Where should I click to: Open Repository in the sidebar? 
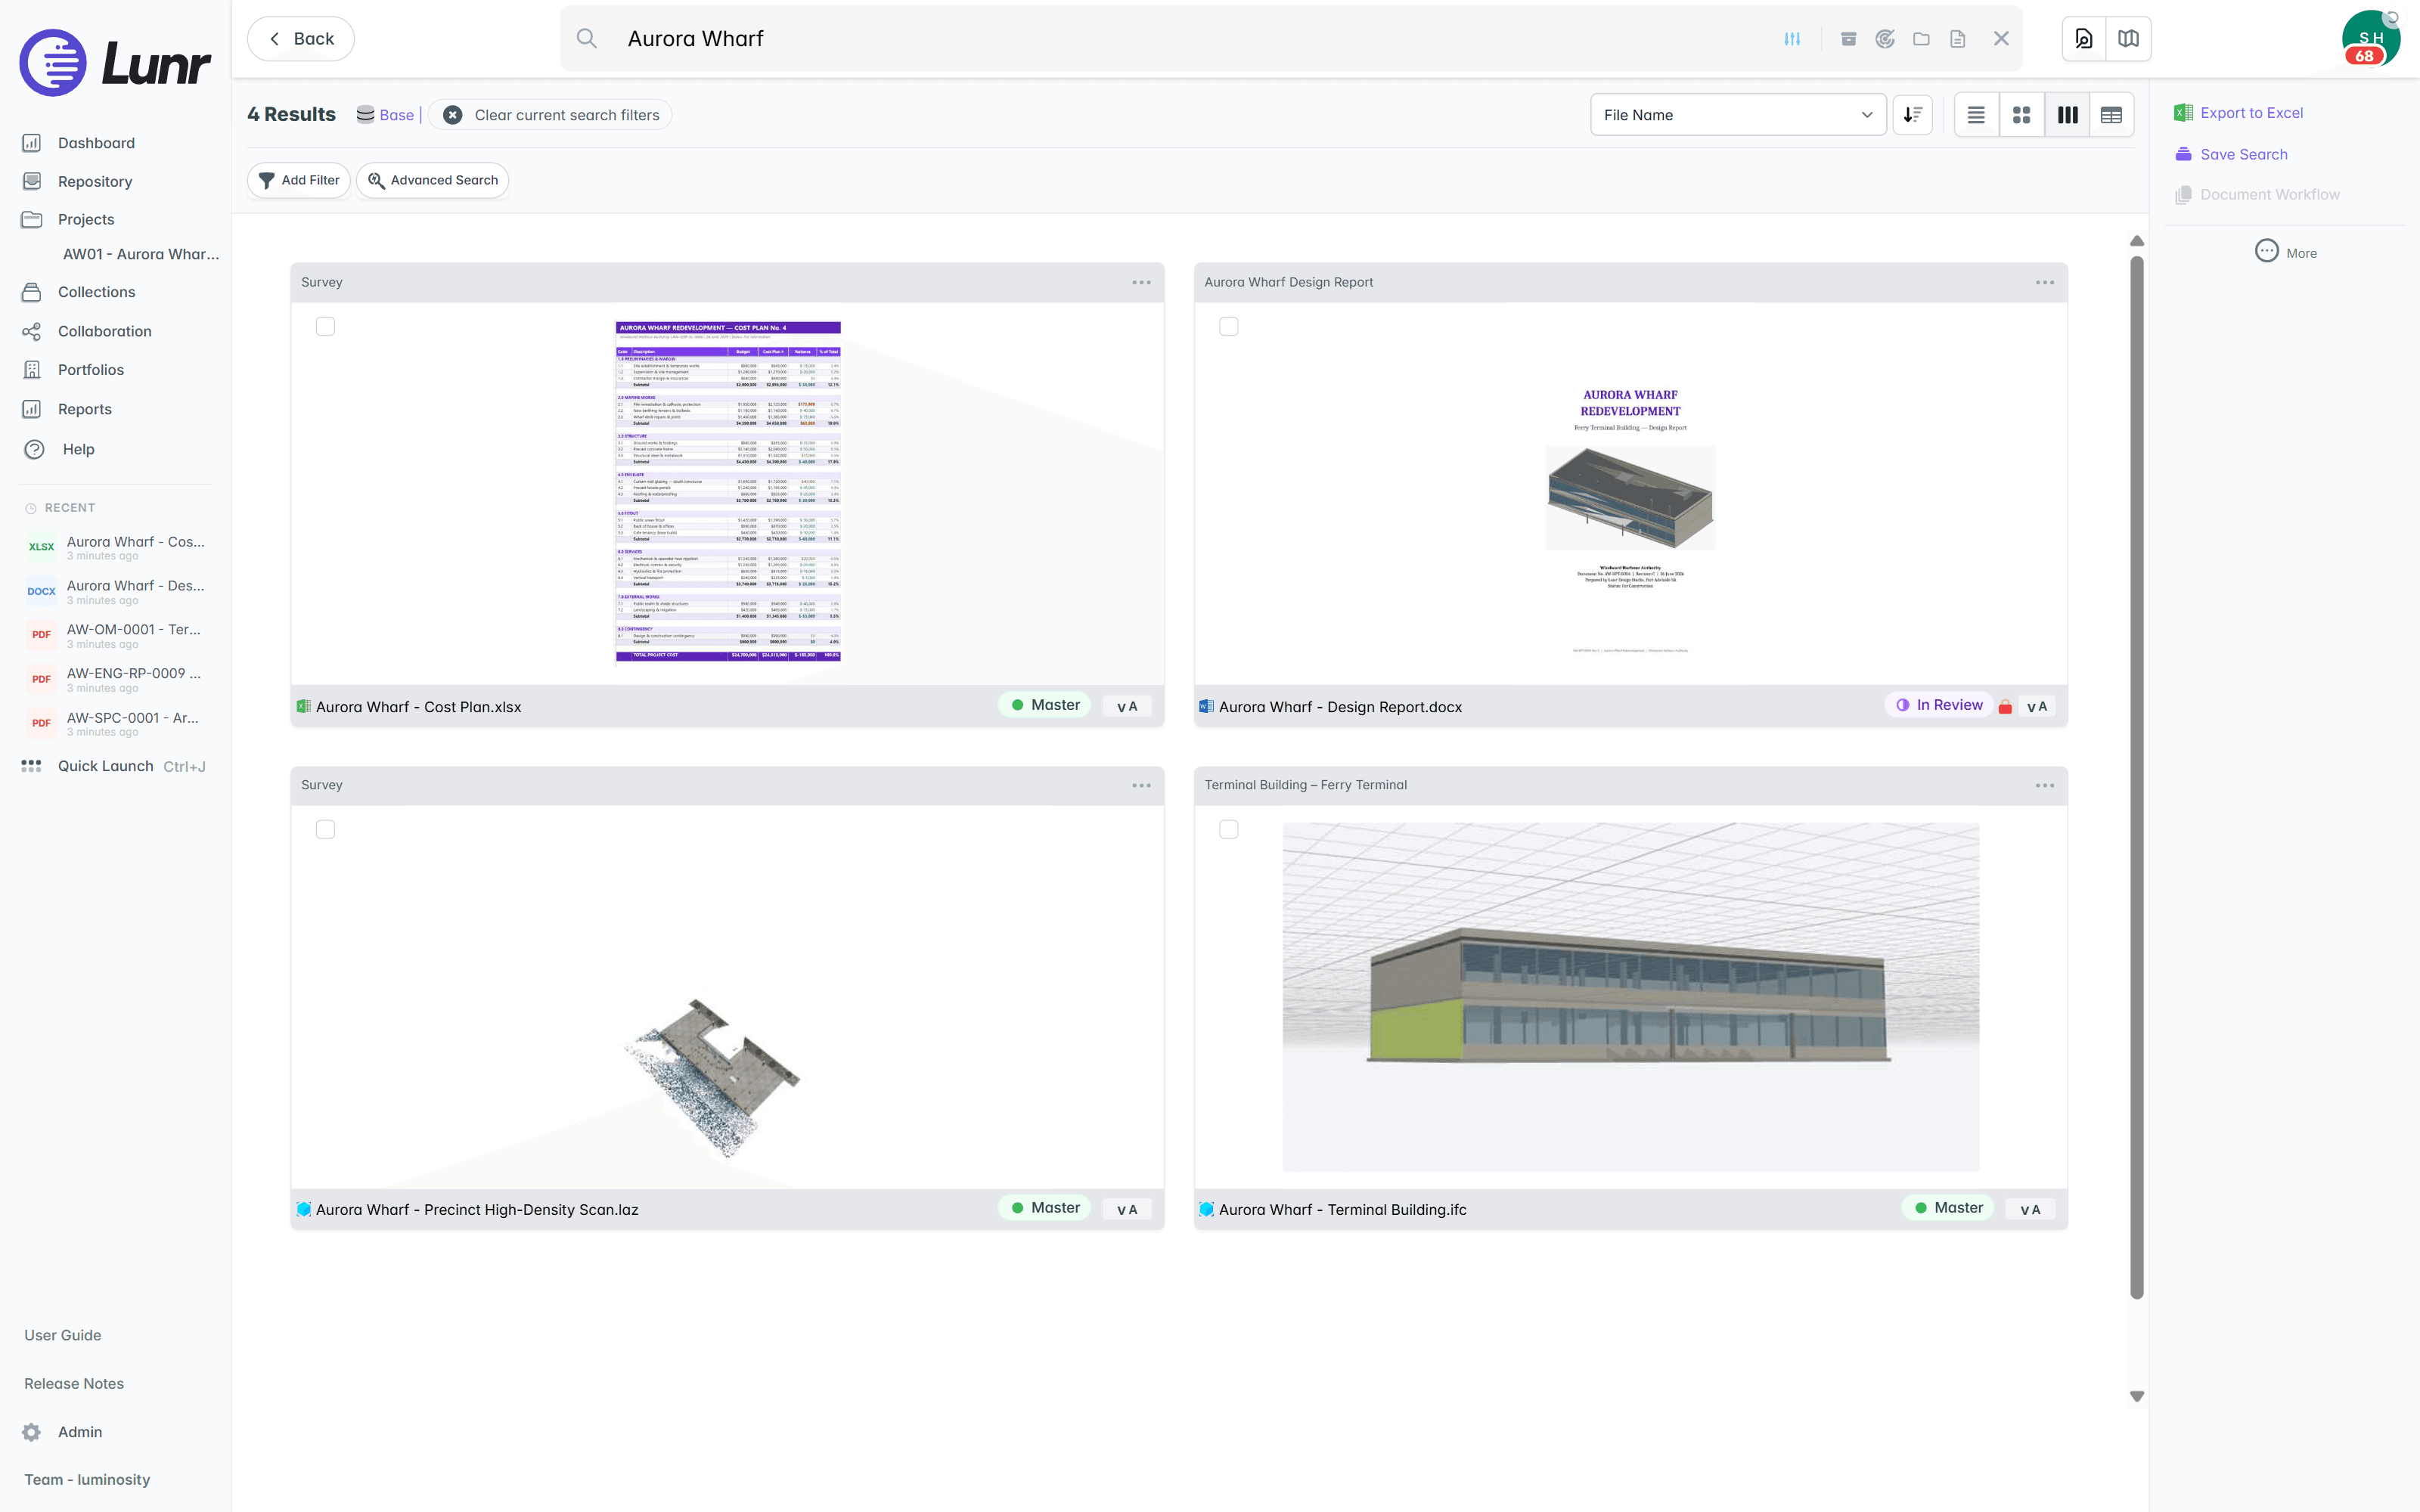point(95,181)
